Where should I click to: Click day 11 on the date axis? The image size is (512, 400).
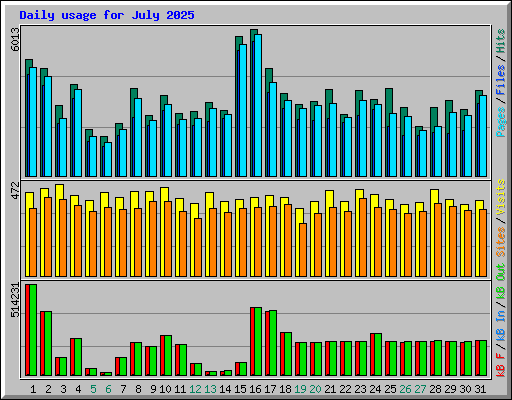(180, 389)
